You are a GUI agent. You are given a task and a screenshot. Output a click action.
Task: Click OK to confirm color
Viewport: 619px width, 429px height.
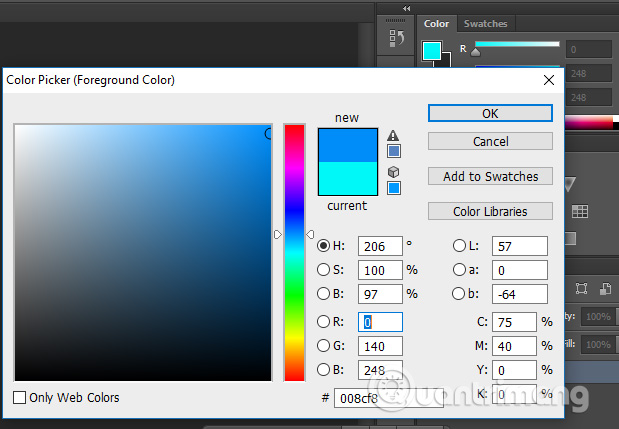(490, 113)
